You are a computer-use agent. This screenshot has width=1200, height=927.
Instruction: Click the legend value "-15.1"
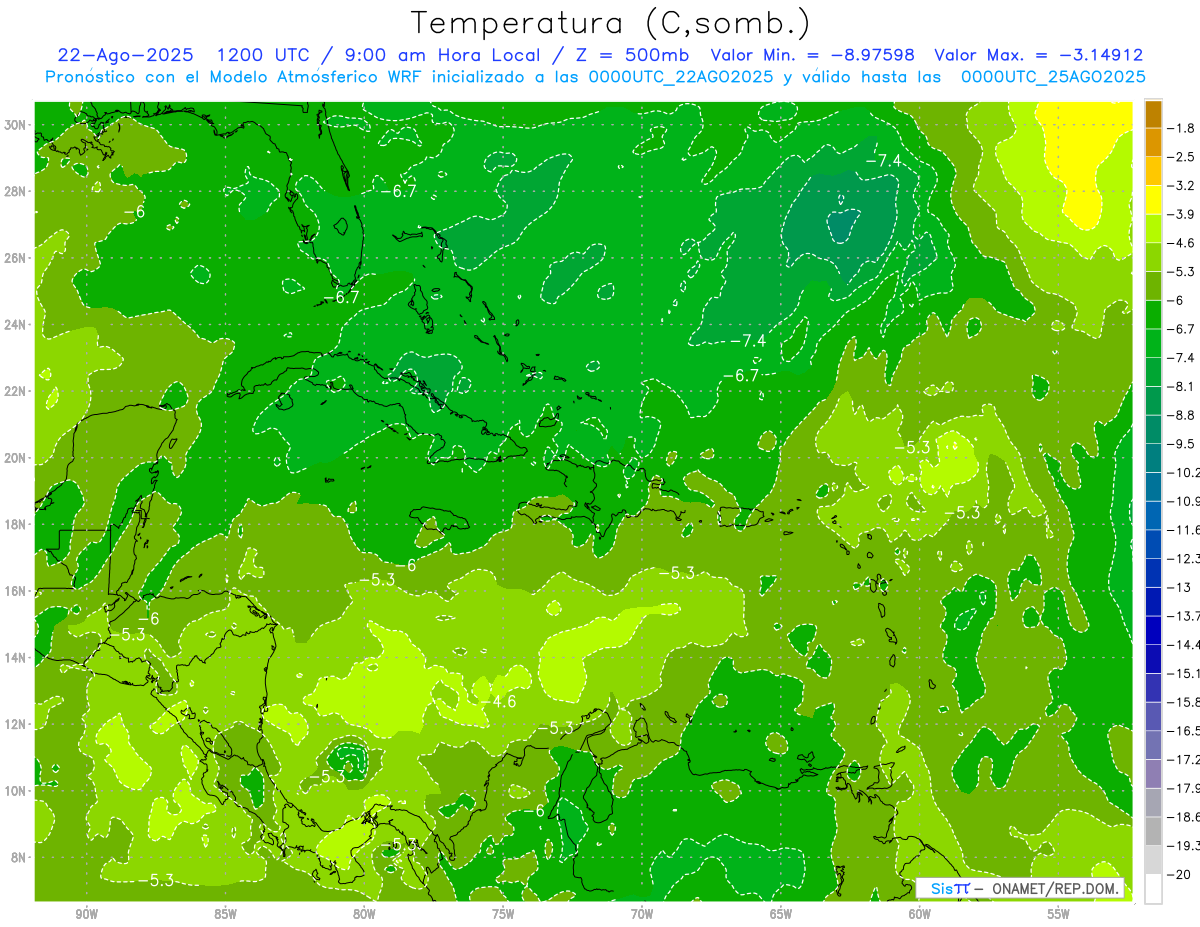[x=1184, y=673]
